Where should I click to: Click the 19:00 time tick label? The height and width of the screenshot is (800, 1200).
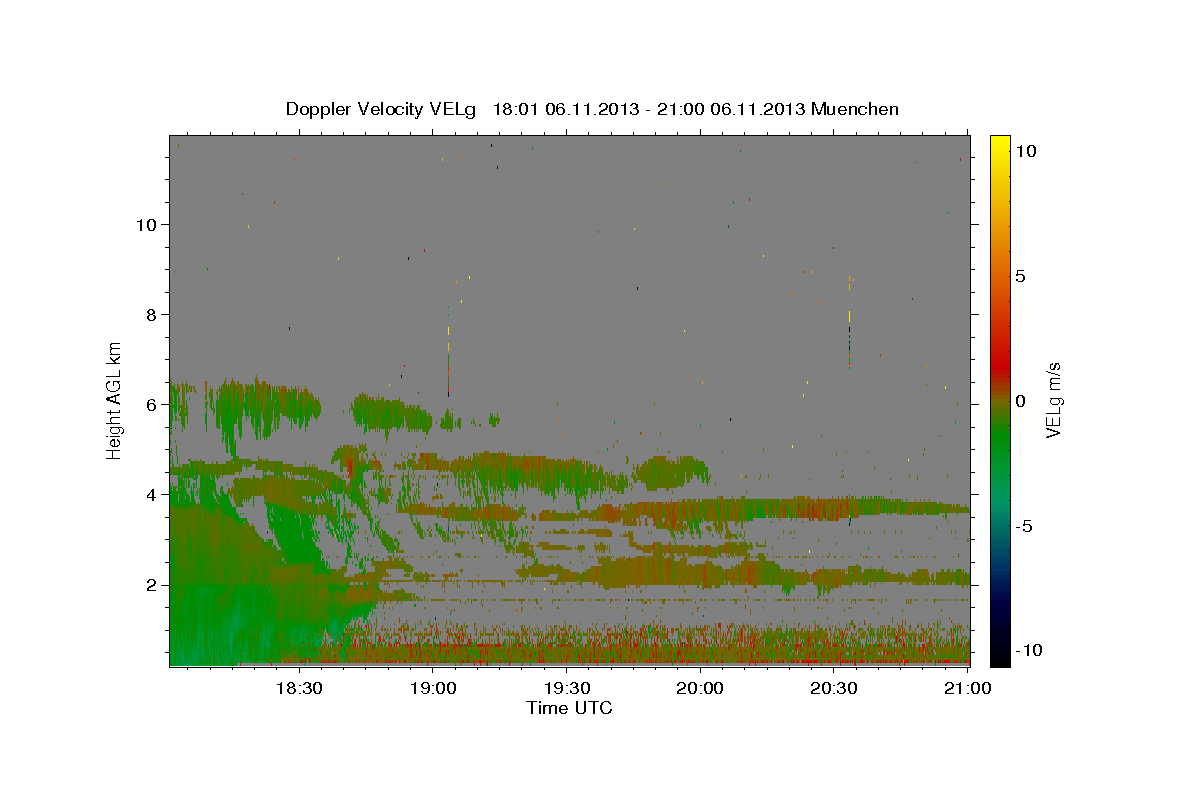coord(433,688)
